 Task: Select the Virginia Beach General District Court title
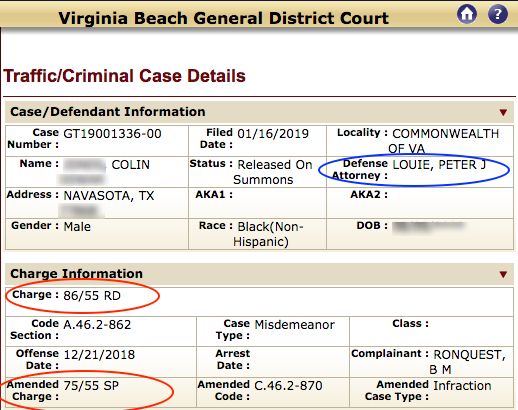[x=224, y=18]
